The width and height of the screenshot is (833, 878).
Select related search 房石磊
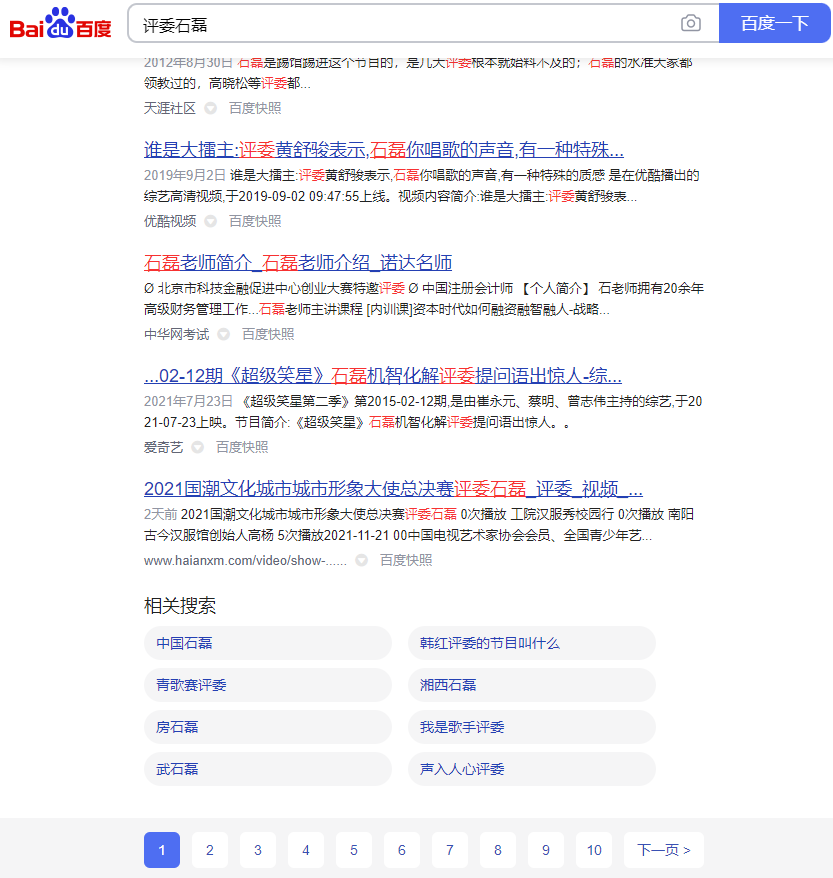(x=268, y=727)
